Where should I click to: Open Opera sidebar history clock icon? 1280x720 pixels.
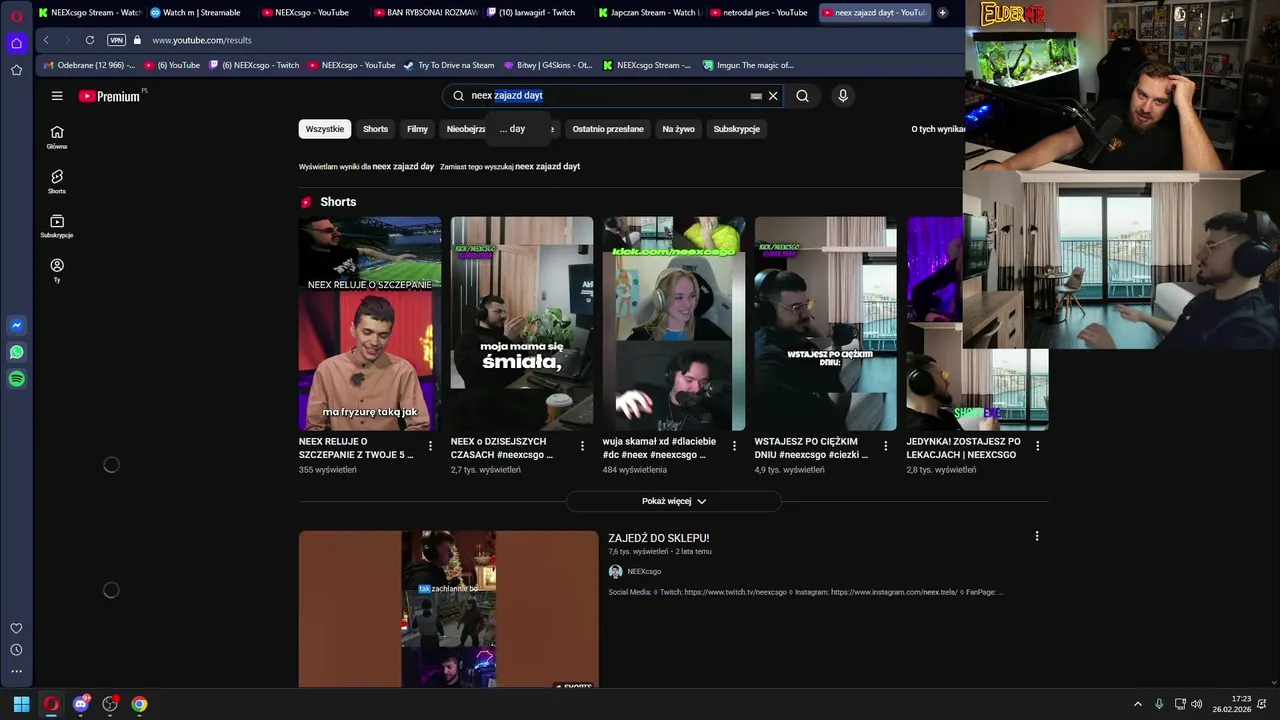pyautogui.click(x=16, y=650)
